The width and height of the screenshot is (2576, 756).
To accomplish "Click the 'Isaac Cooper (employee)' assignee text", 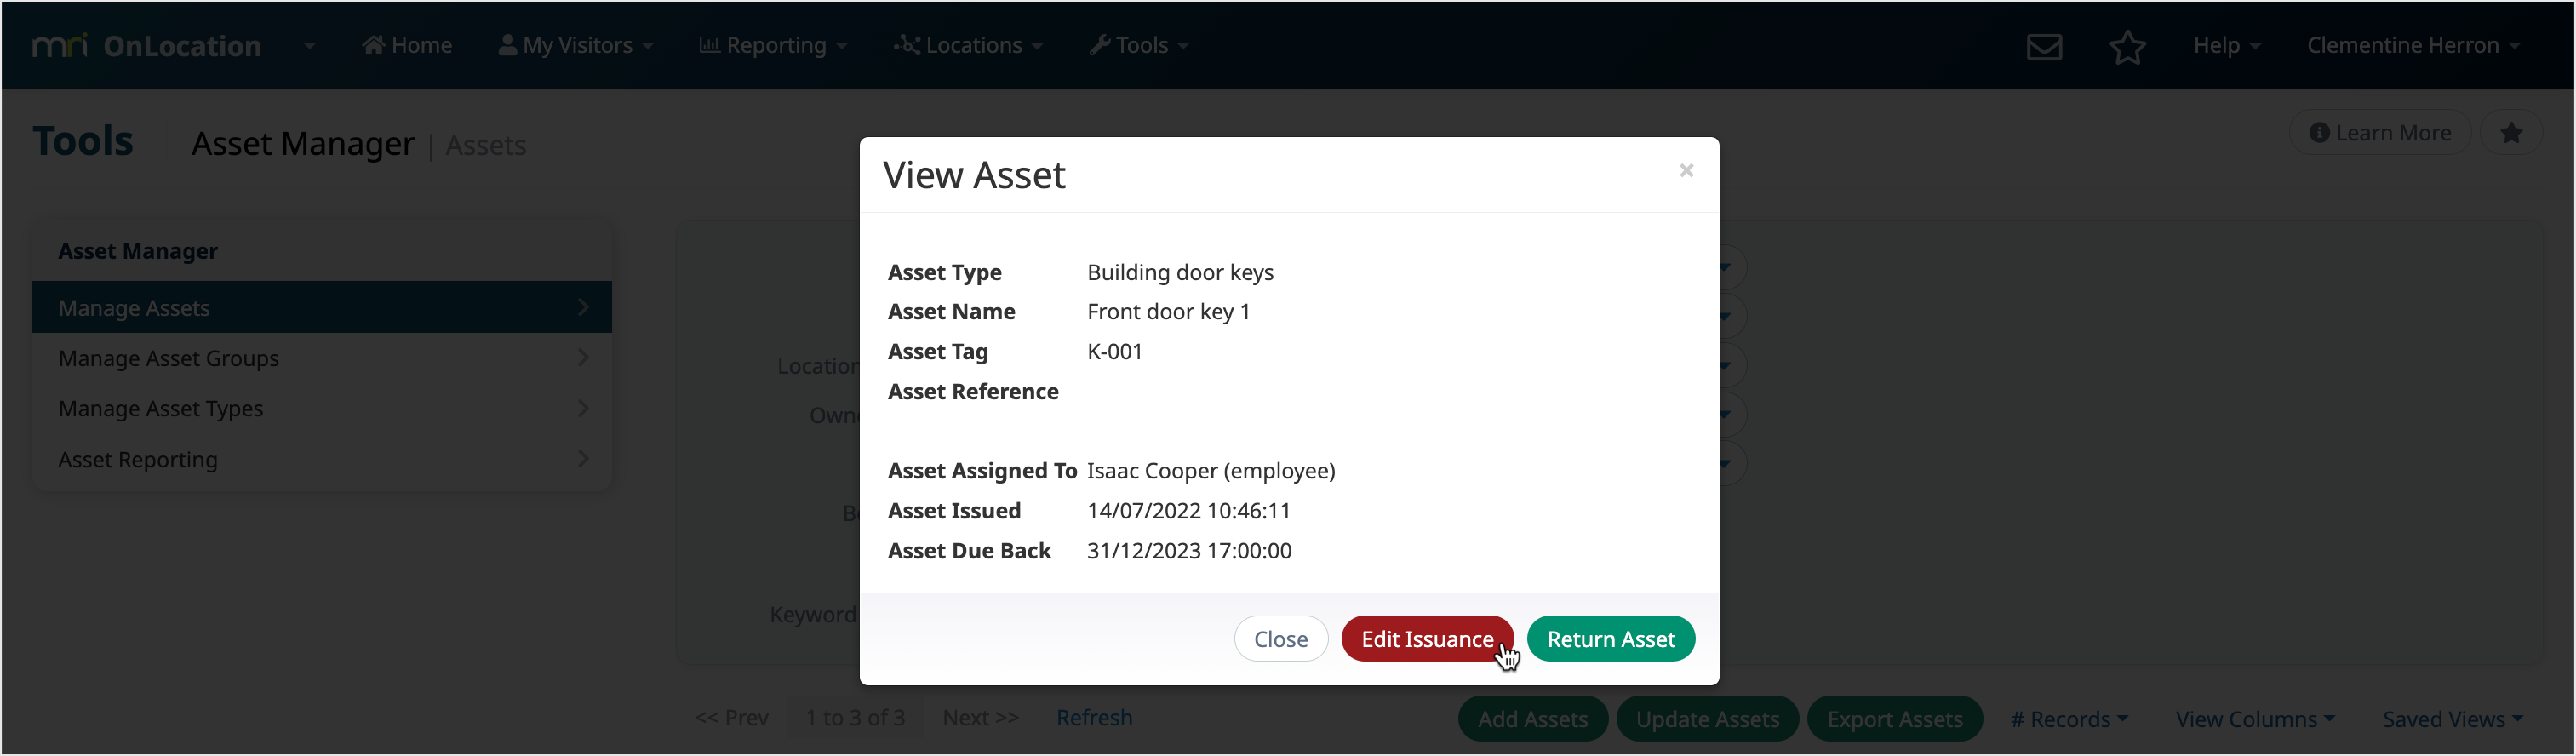I will (1211, 471).
